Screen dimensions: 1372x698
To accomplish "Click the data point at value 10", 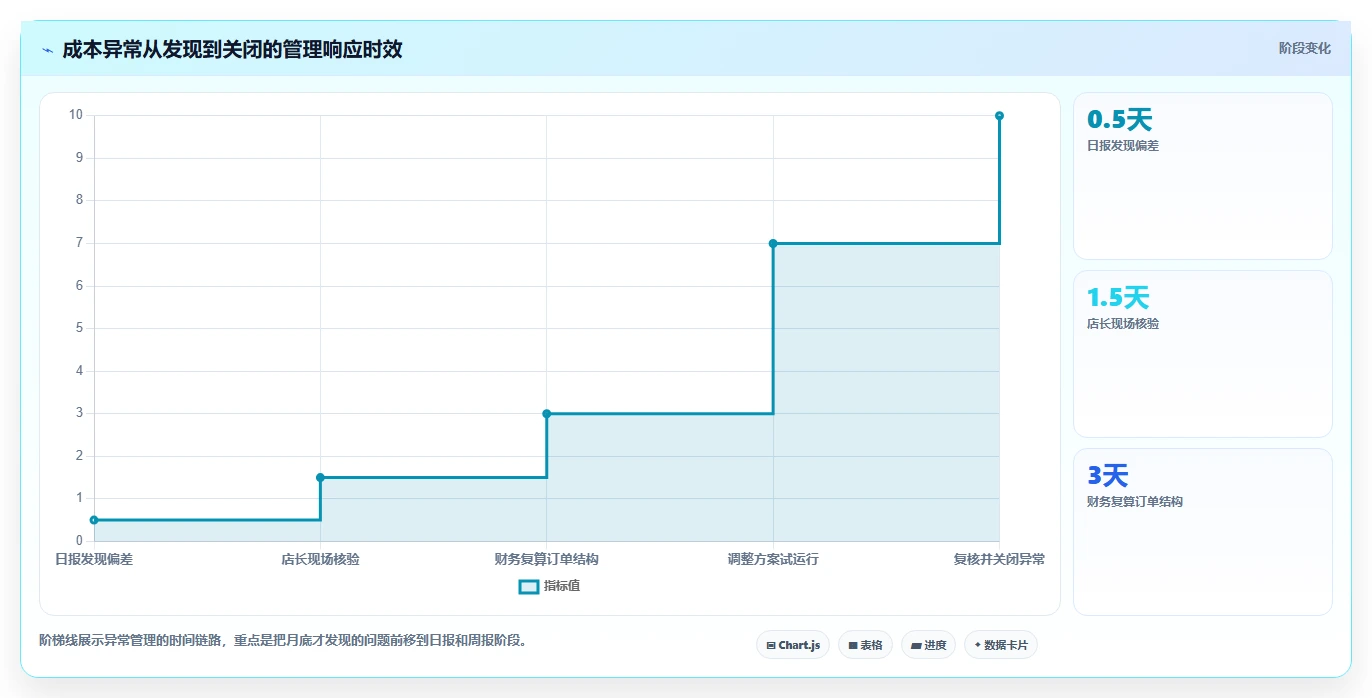I will pyautogui.click(x=999, y=115).
